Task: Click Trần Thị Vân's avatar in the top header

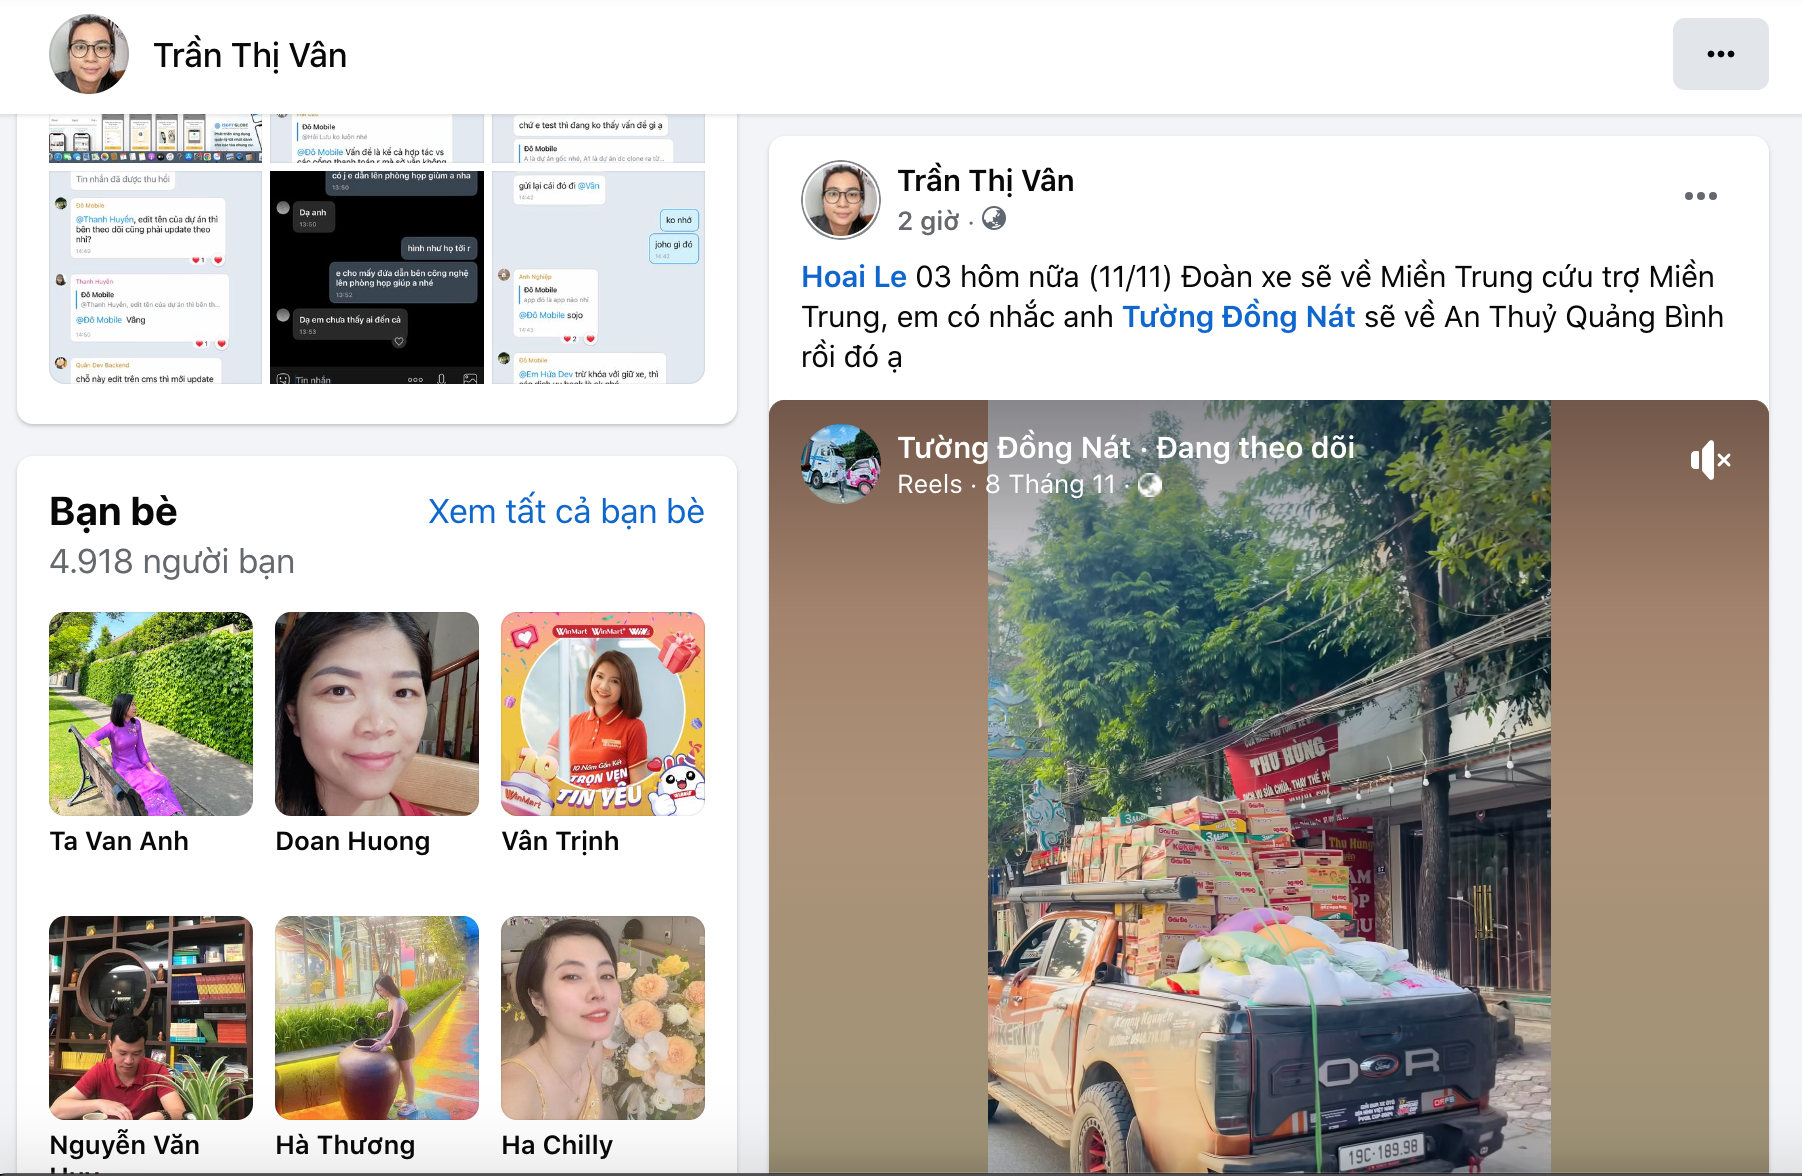Action: coord(89,54)
